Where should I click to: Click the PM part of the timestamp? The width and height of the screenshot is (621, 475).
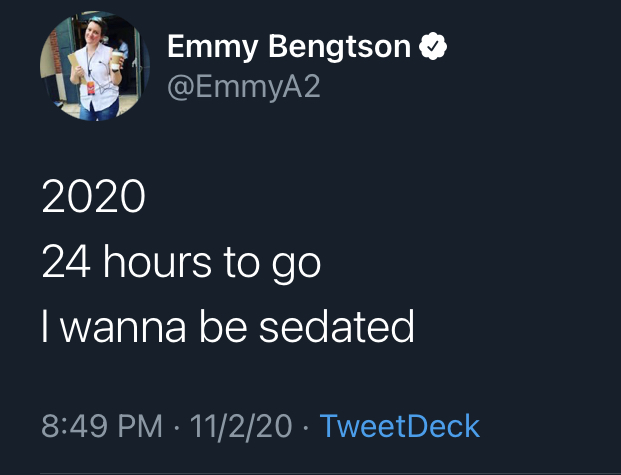coord(141,427)
